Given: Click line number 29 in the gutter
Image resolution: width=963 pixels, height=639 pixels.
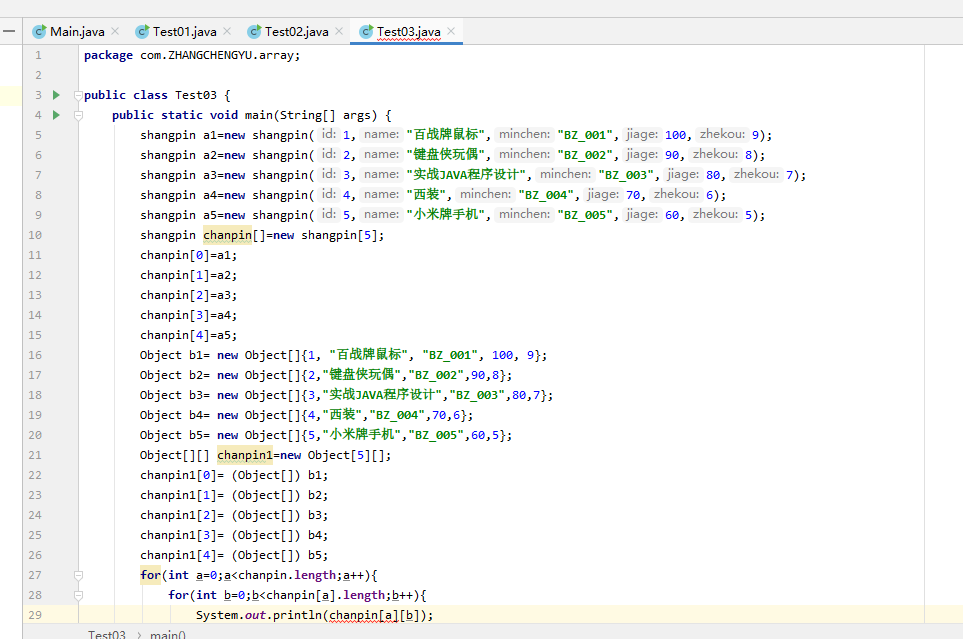Looking at the screenshot, I should pos(35,615).
